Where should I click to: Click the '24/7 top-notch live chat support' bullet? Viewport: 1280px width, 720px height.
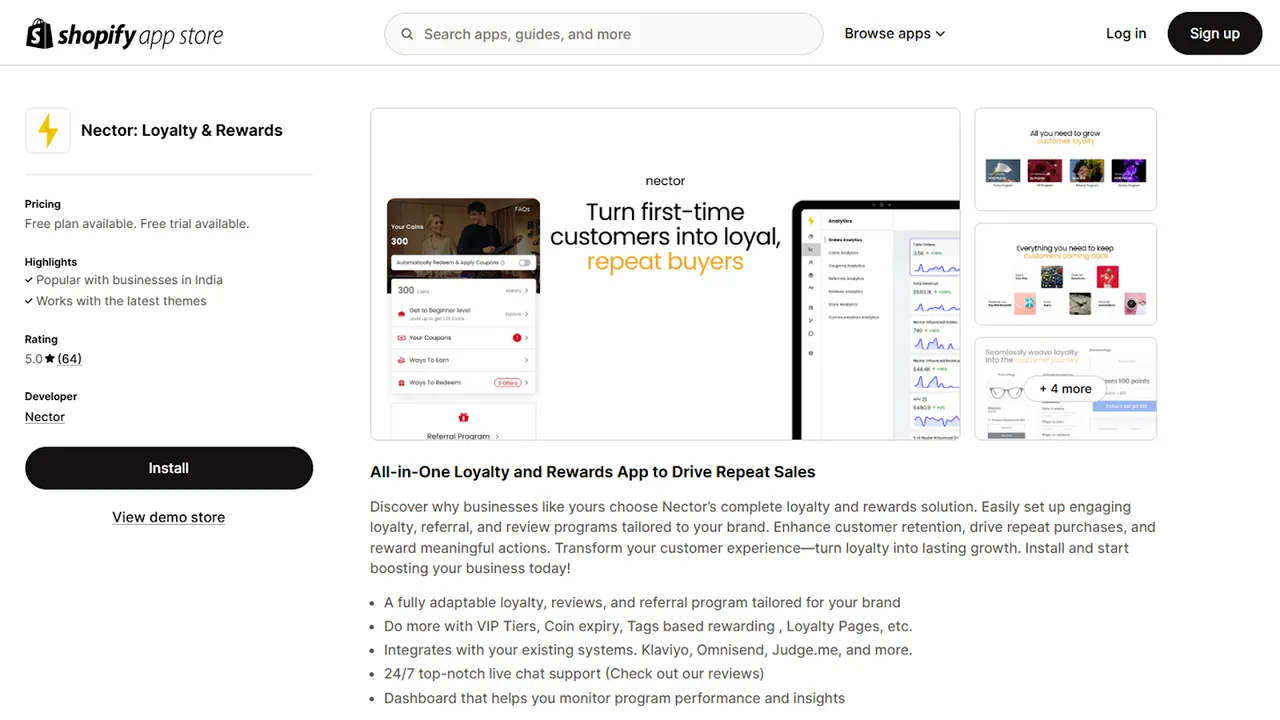click(574, 674)
